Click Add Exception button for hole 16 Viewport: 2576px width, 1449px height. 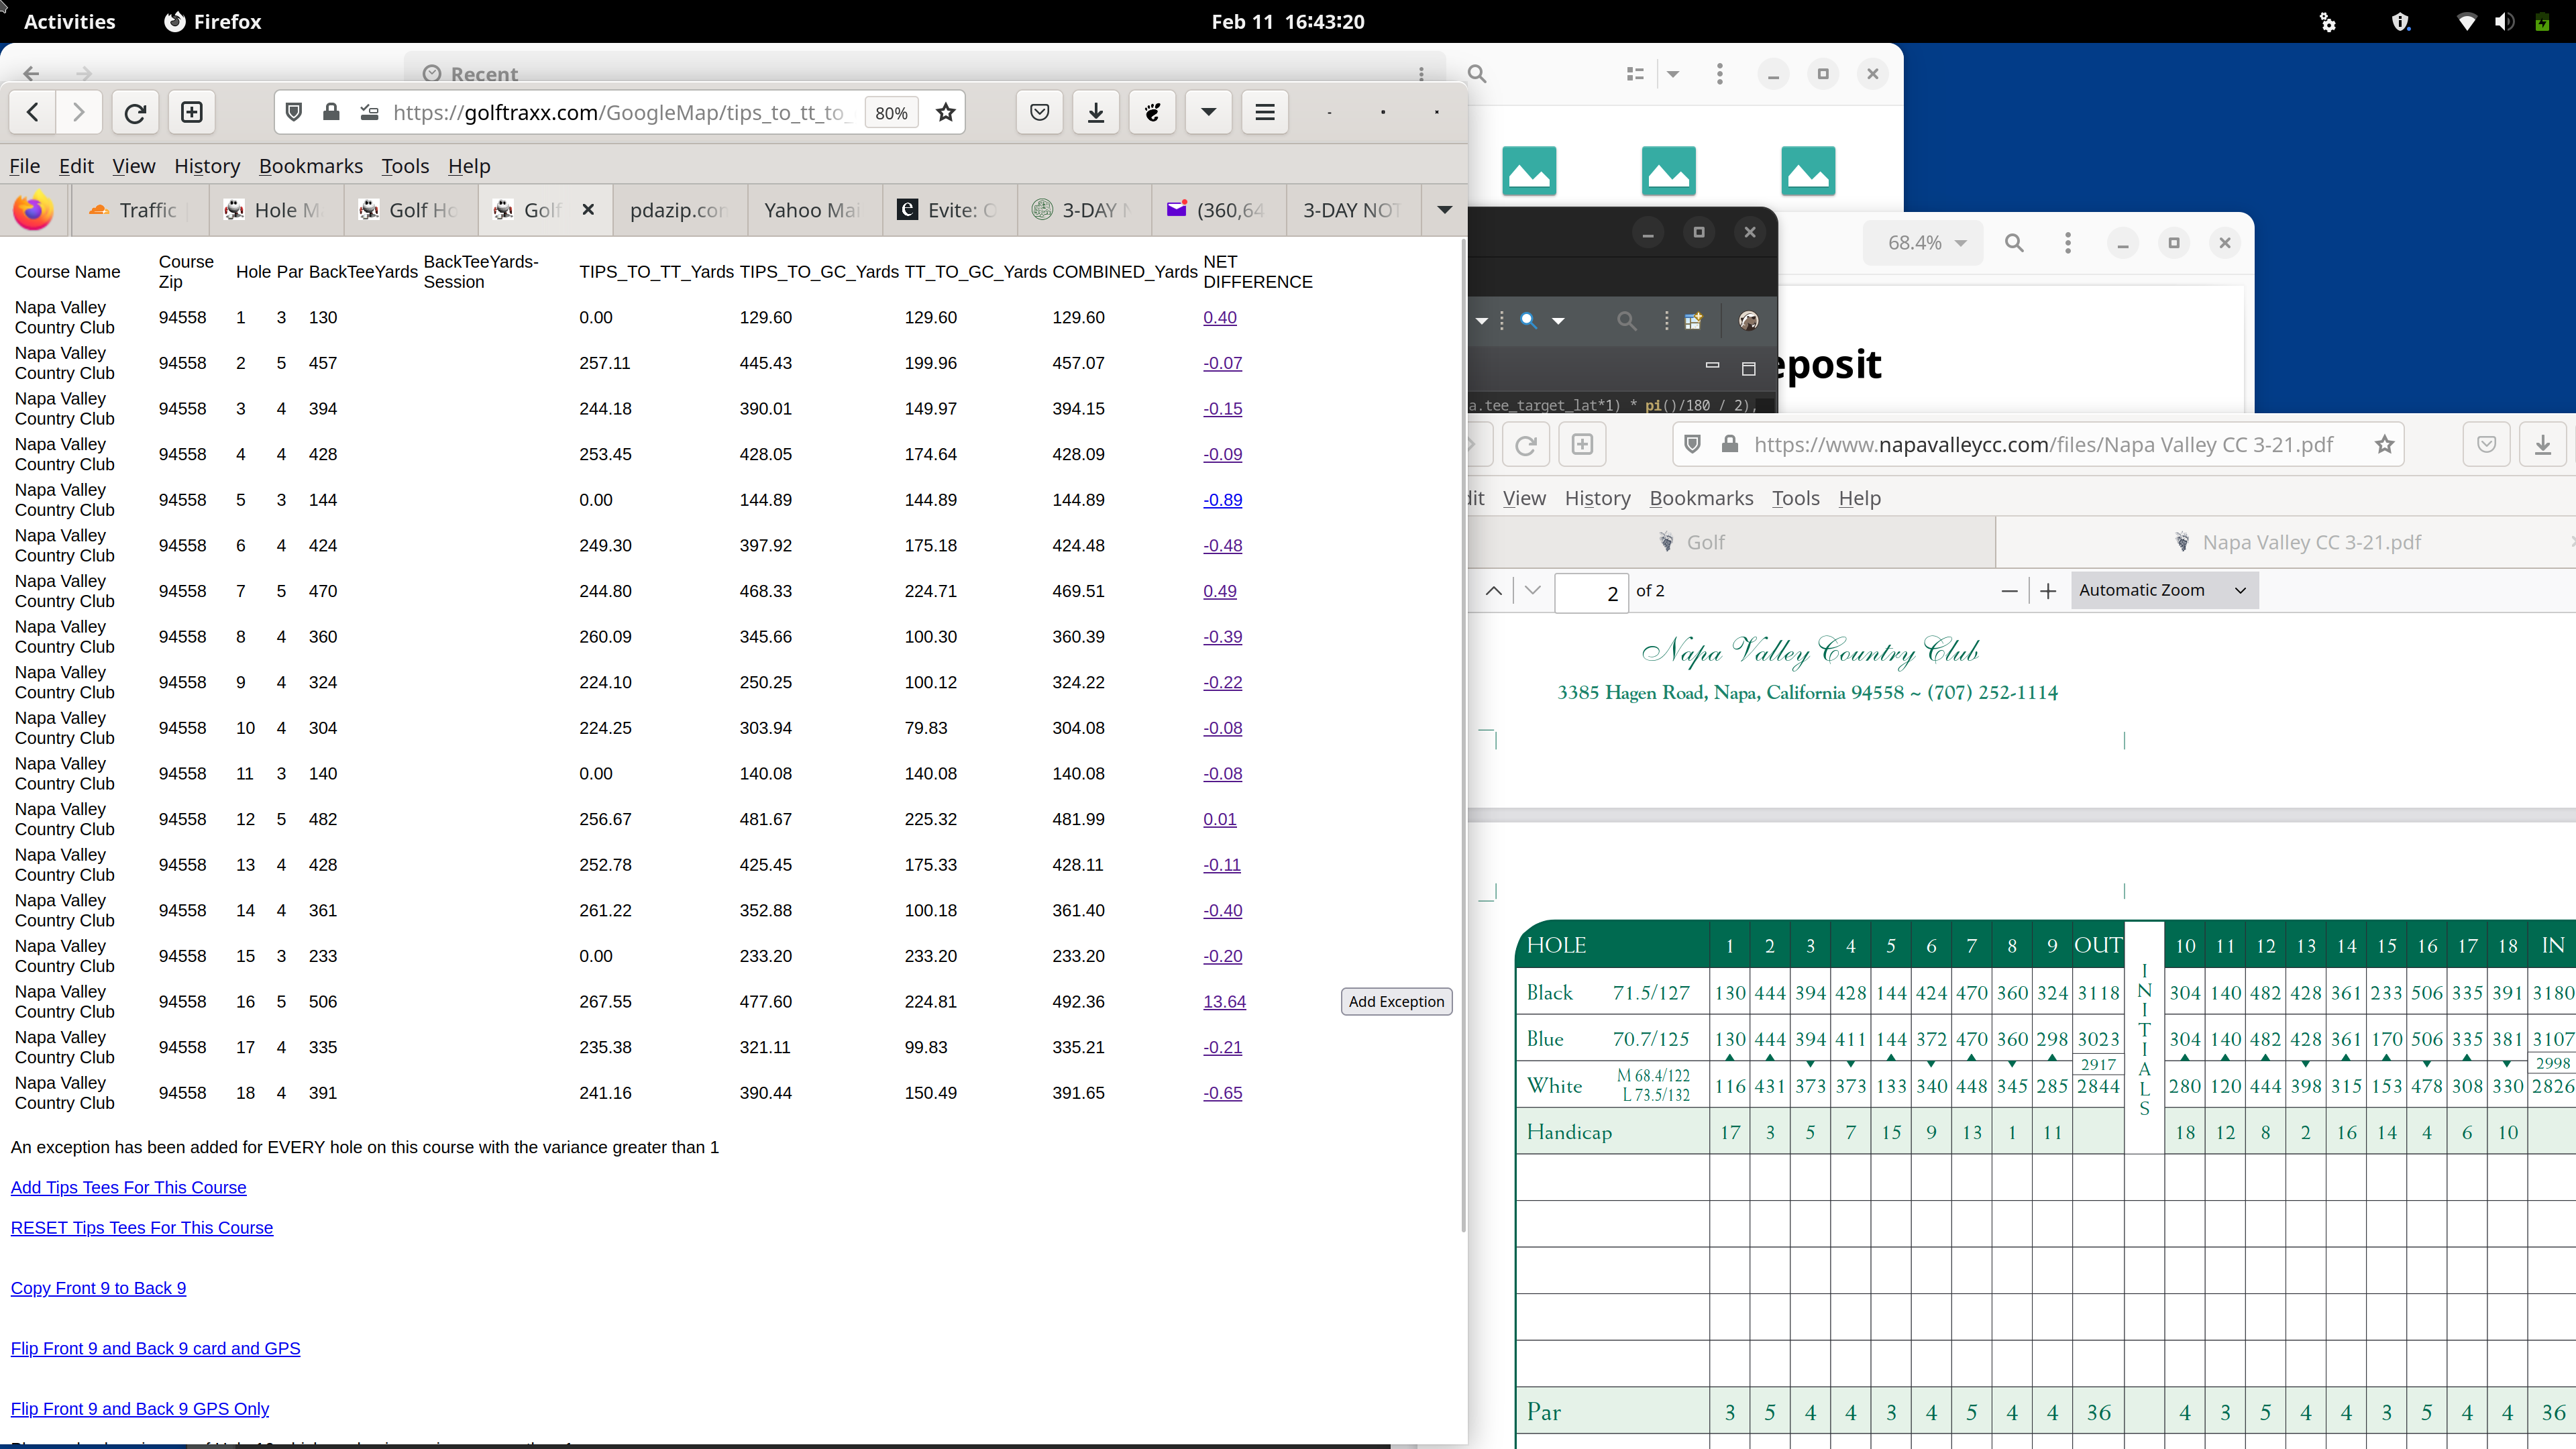pos(1396,1002)
